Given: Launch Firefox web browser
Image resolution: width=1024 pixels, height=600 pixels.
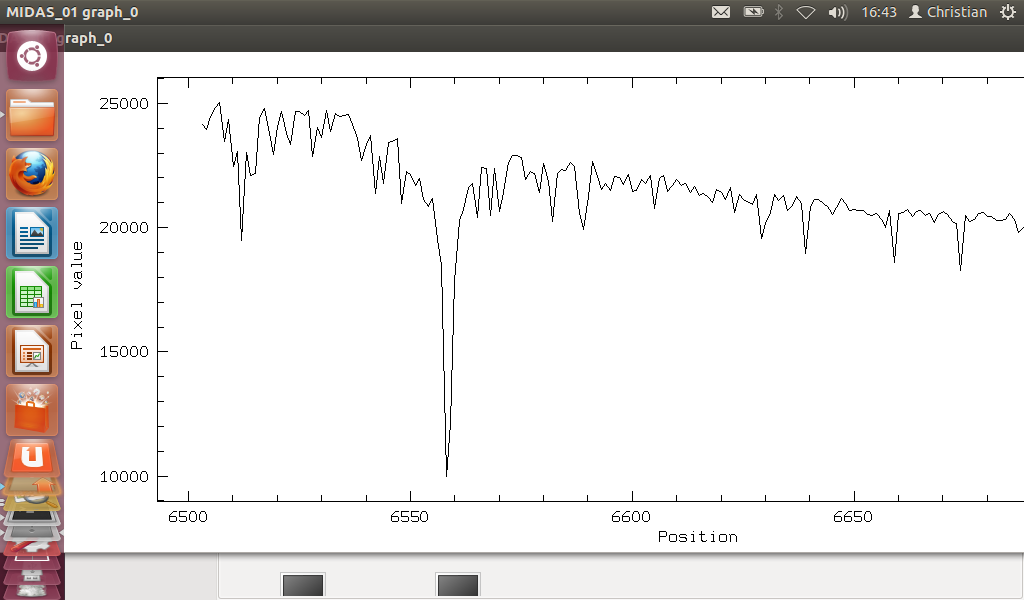Looking at the screenshot, I should 32,174.
